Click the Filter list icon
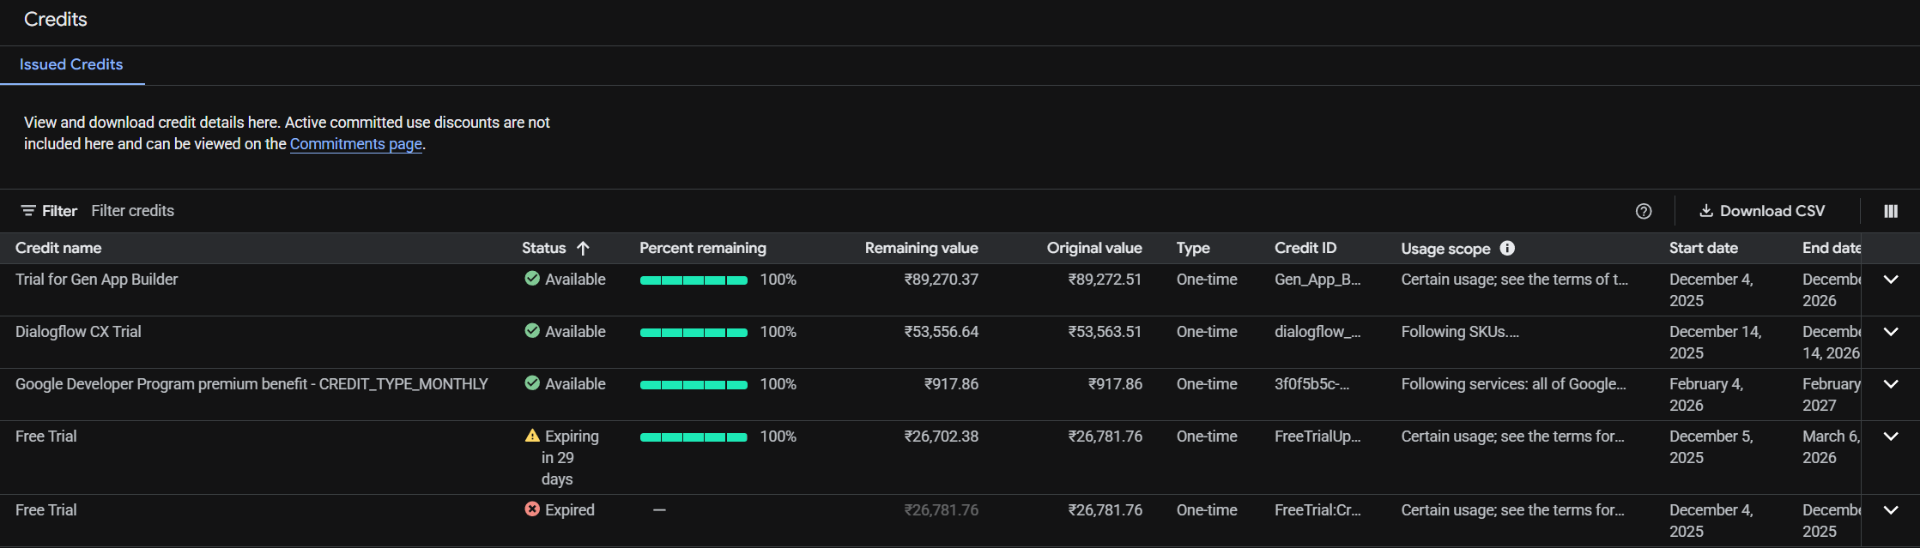The width and height of the screenshot is (1920, 548). (x=28, y=211)
